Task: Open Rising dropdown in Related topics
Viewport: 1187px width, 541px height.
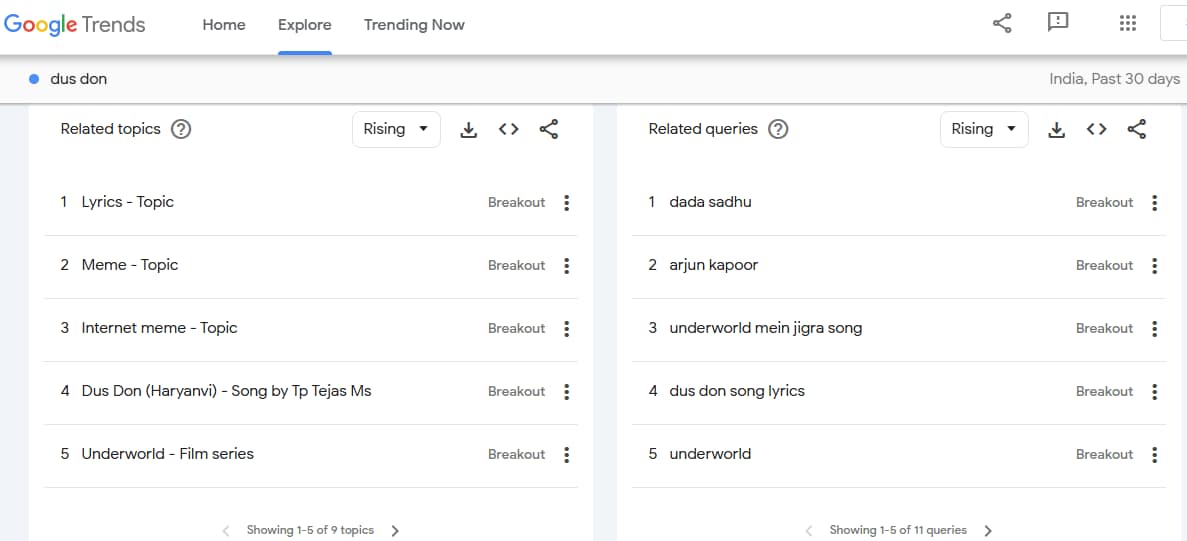Action: click(x=396, y=129)
